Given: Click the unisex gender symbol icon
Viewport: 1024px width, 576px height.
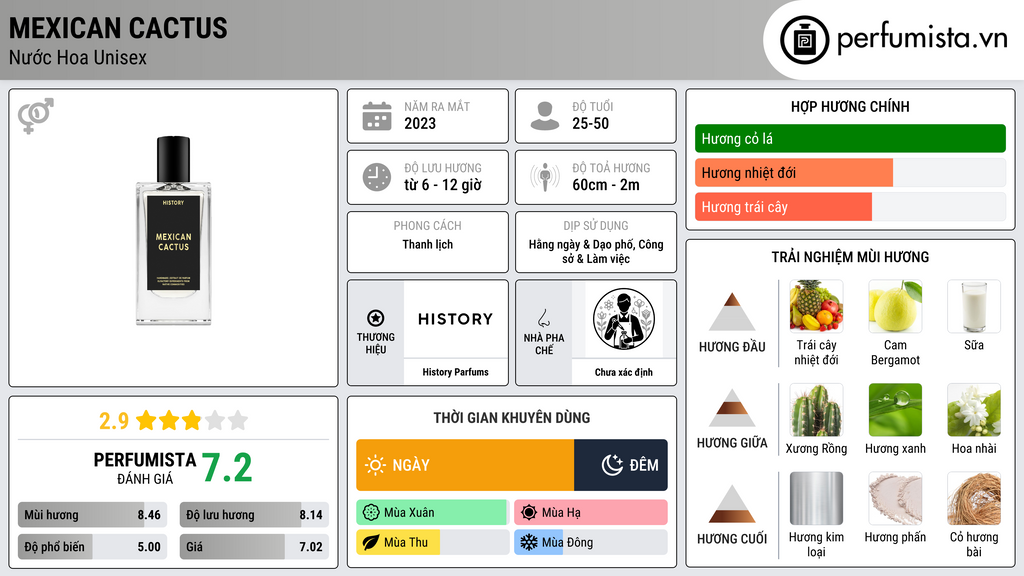Looking at the screenshot, I should click(36, 116).
